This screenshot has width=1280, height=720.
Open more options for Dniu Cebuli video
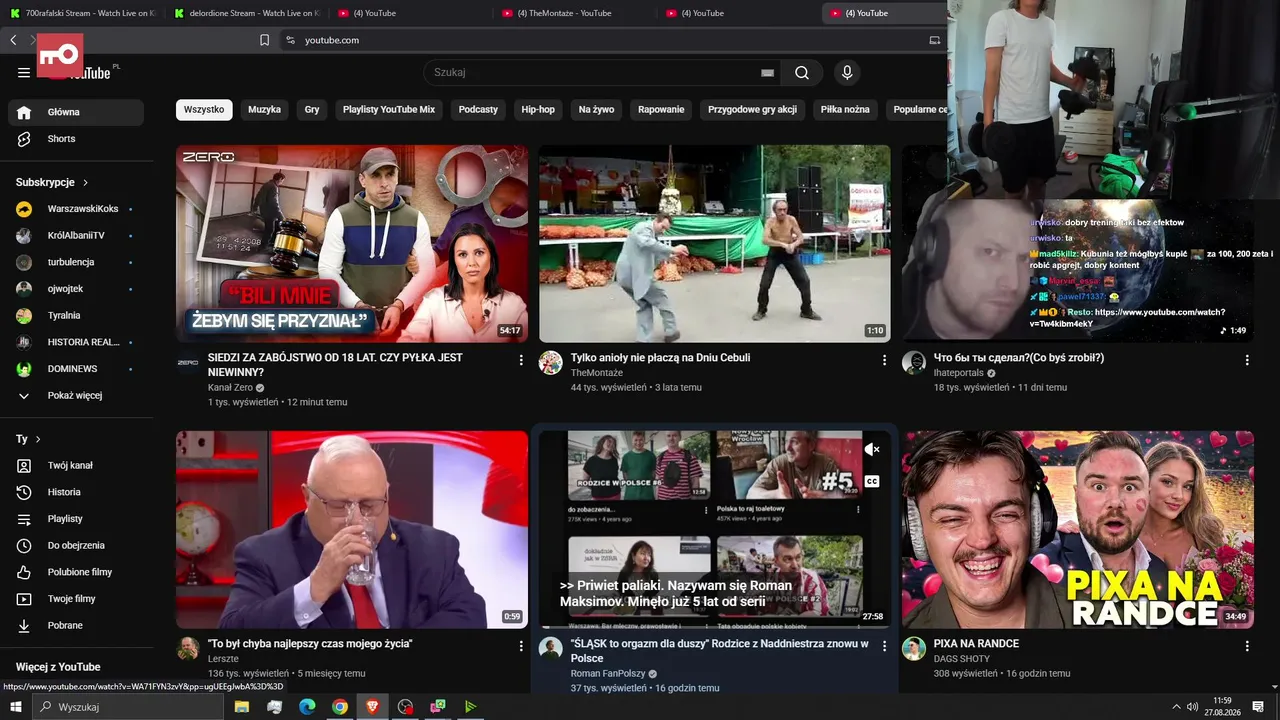point(884,359)
